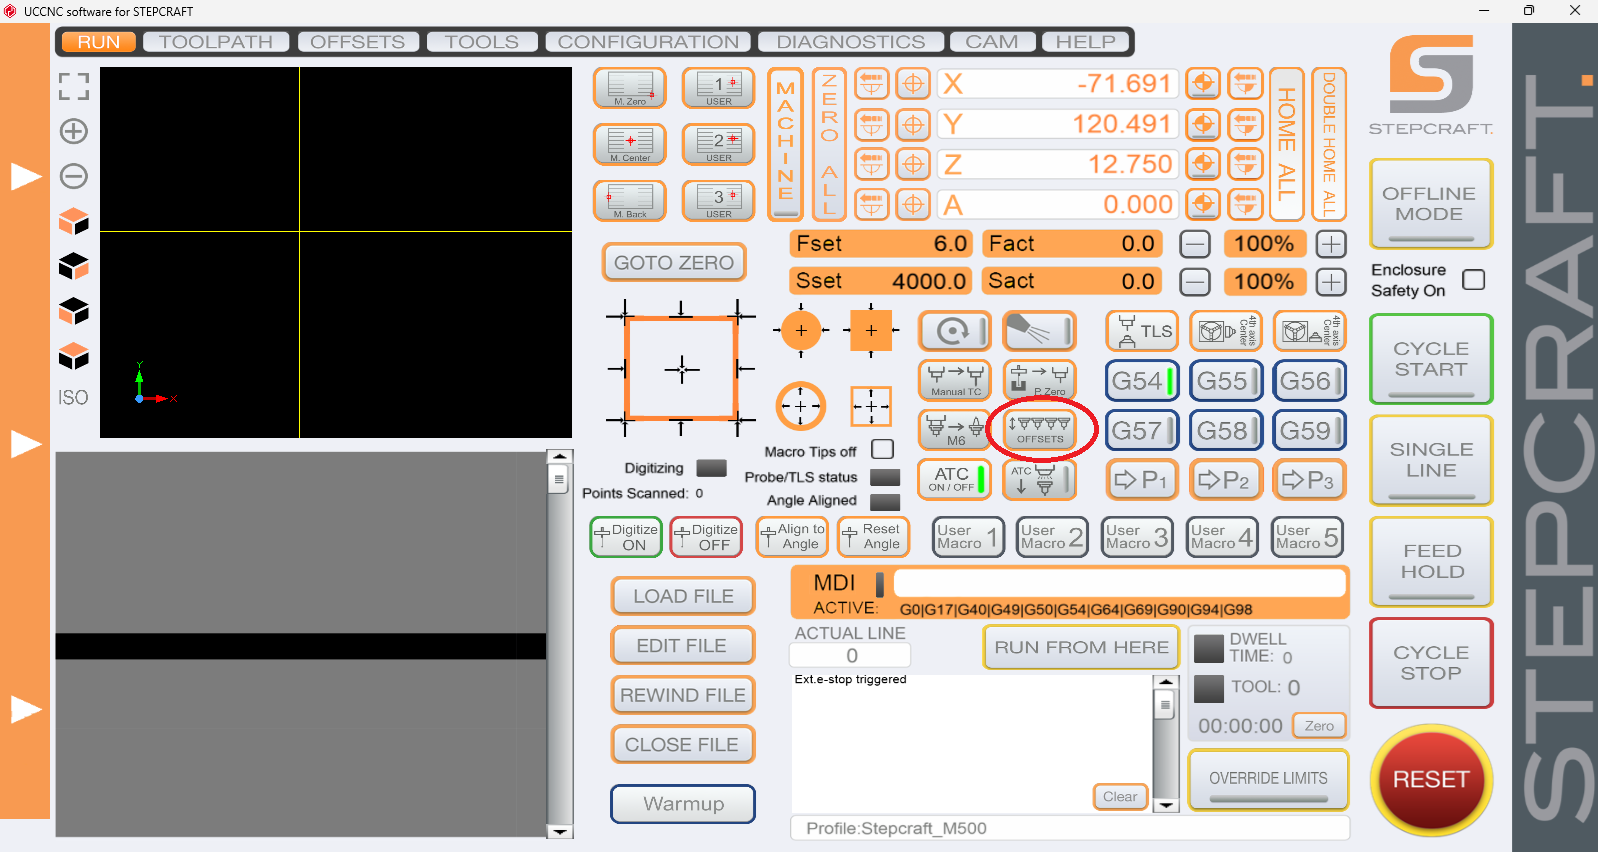The height and width of the screenshot is (852, 1598).
Task: Open the TOOLS tab
Action: coord(482,42)
